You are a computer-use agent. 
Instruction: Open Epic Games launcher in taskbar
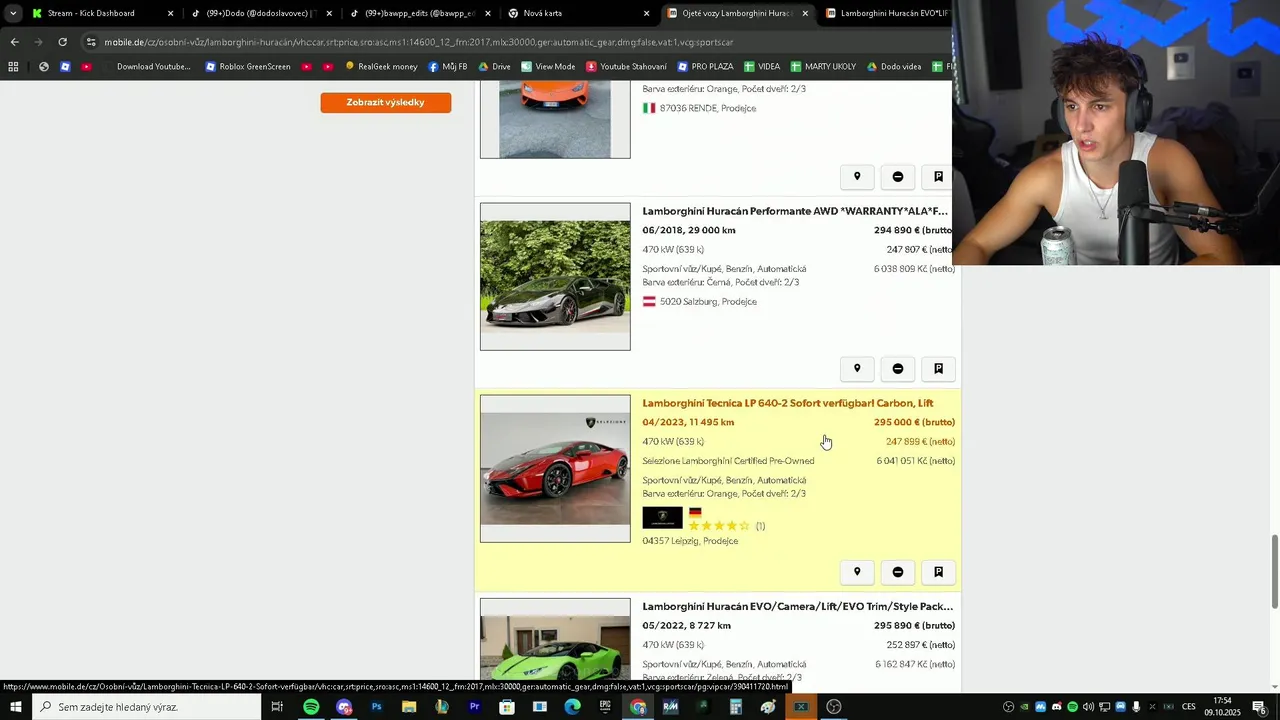click(605, 707)
